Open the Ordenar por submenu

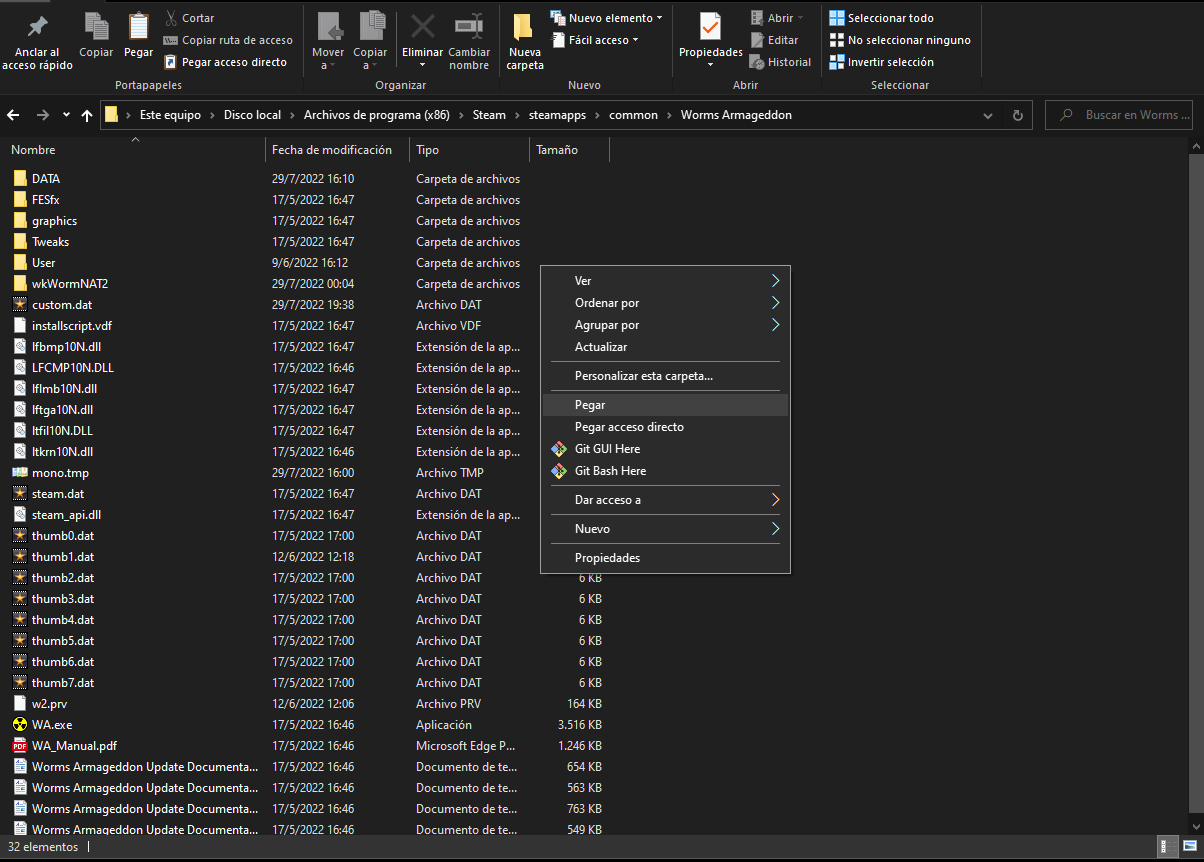tap(665, 303)
